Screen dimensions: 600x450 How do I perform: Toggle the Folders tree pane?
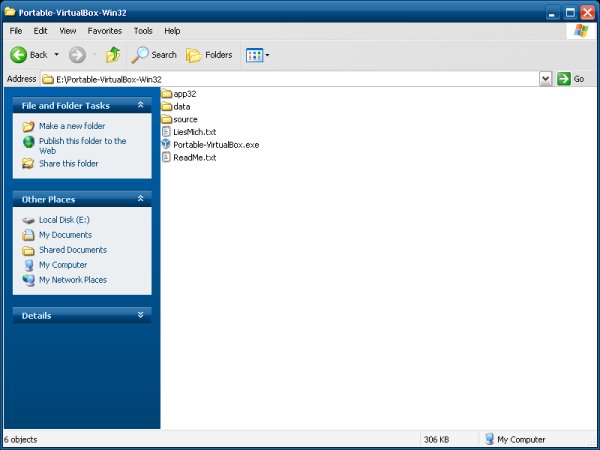[209, 55]
